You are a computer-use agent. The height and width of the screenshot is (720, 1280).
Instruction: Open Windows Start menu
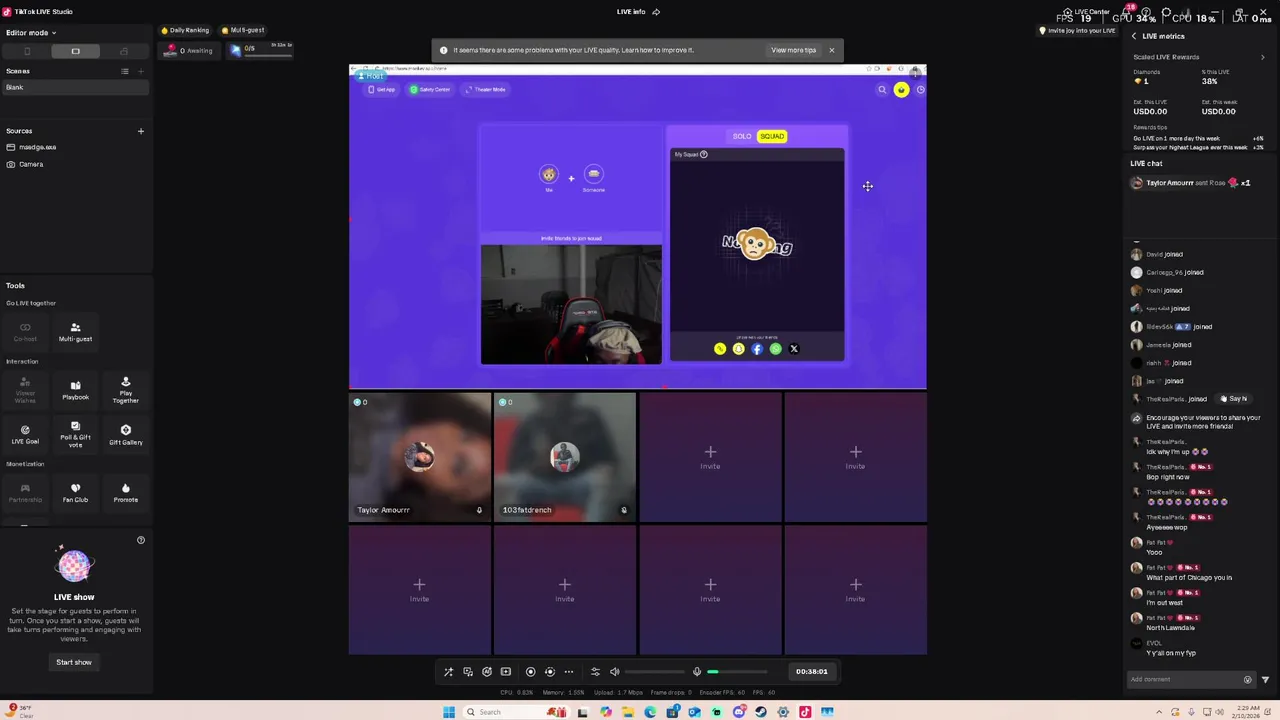pos(449,712)
